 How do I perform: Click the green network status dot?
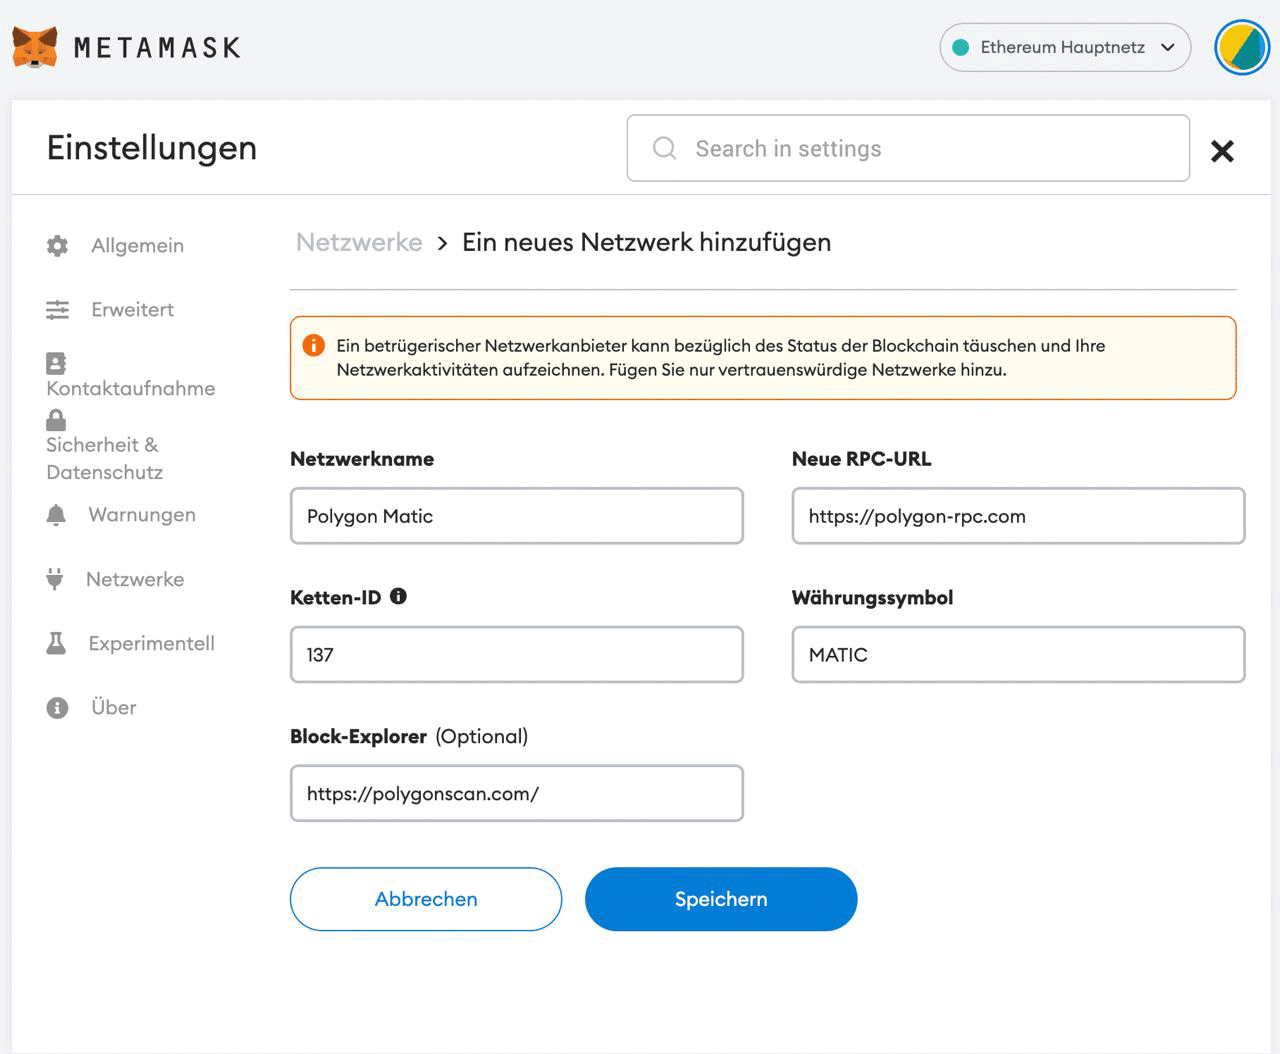pos(961,47)
